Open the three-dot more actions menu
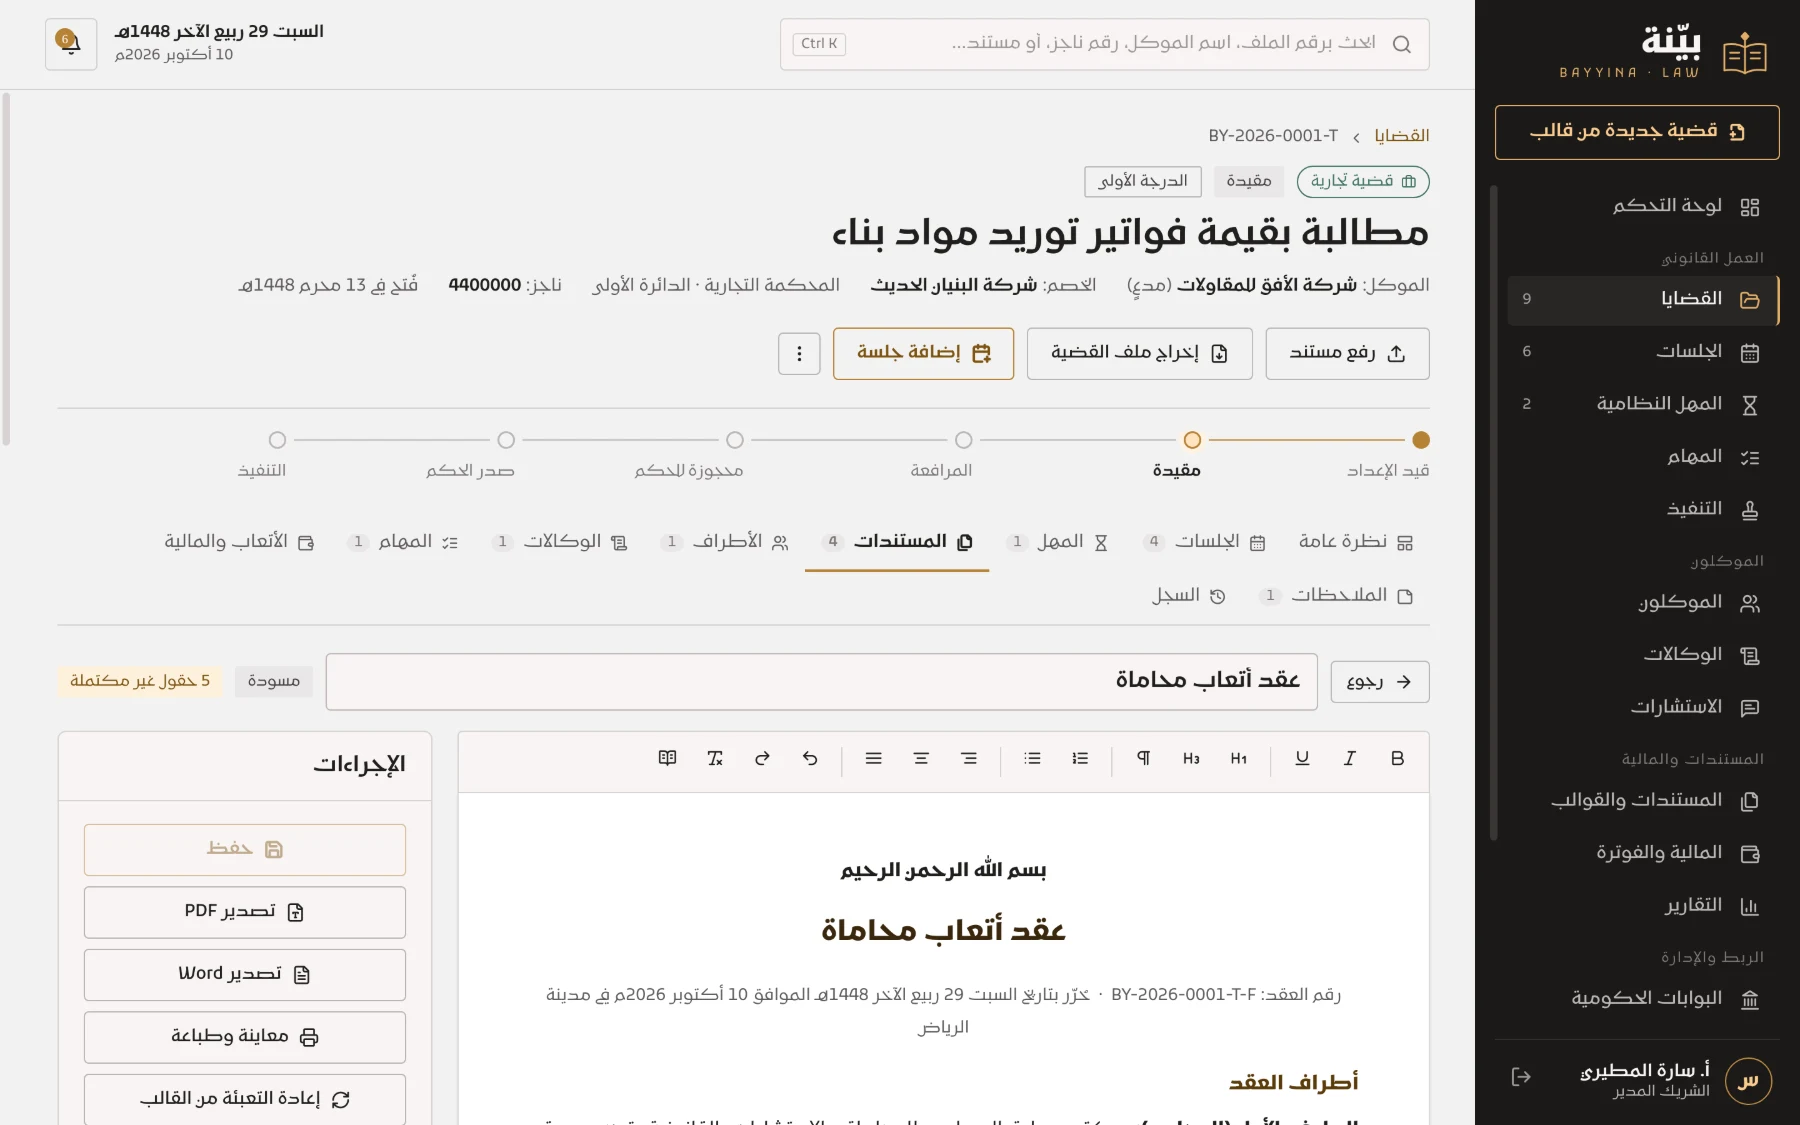Viewport: 1800px width, 1125px height. (x=799, y=354)
